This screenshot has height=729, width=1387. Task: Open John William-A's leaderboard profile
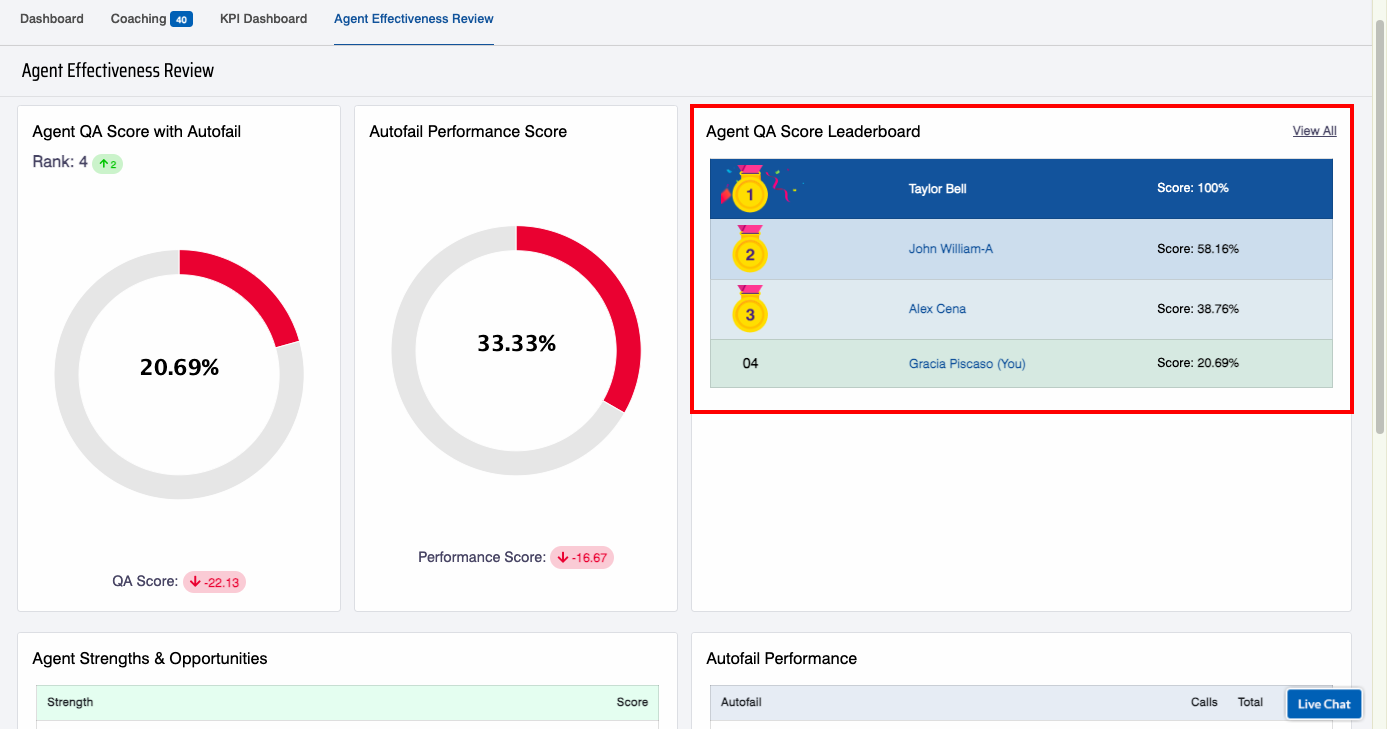pyautogui.click(x=950, y=249)
